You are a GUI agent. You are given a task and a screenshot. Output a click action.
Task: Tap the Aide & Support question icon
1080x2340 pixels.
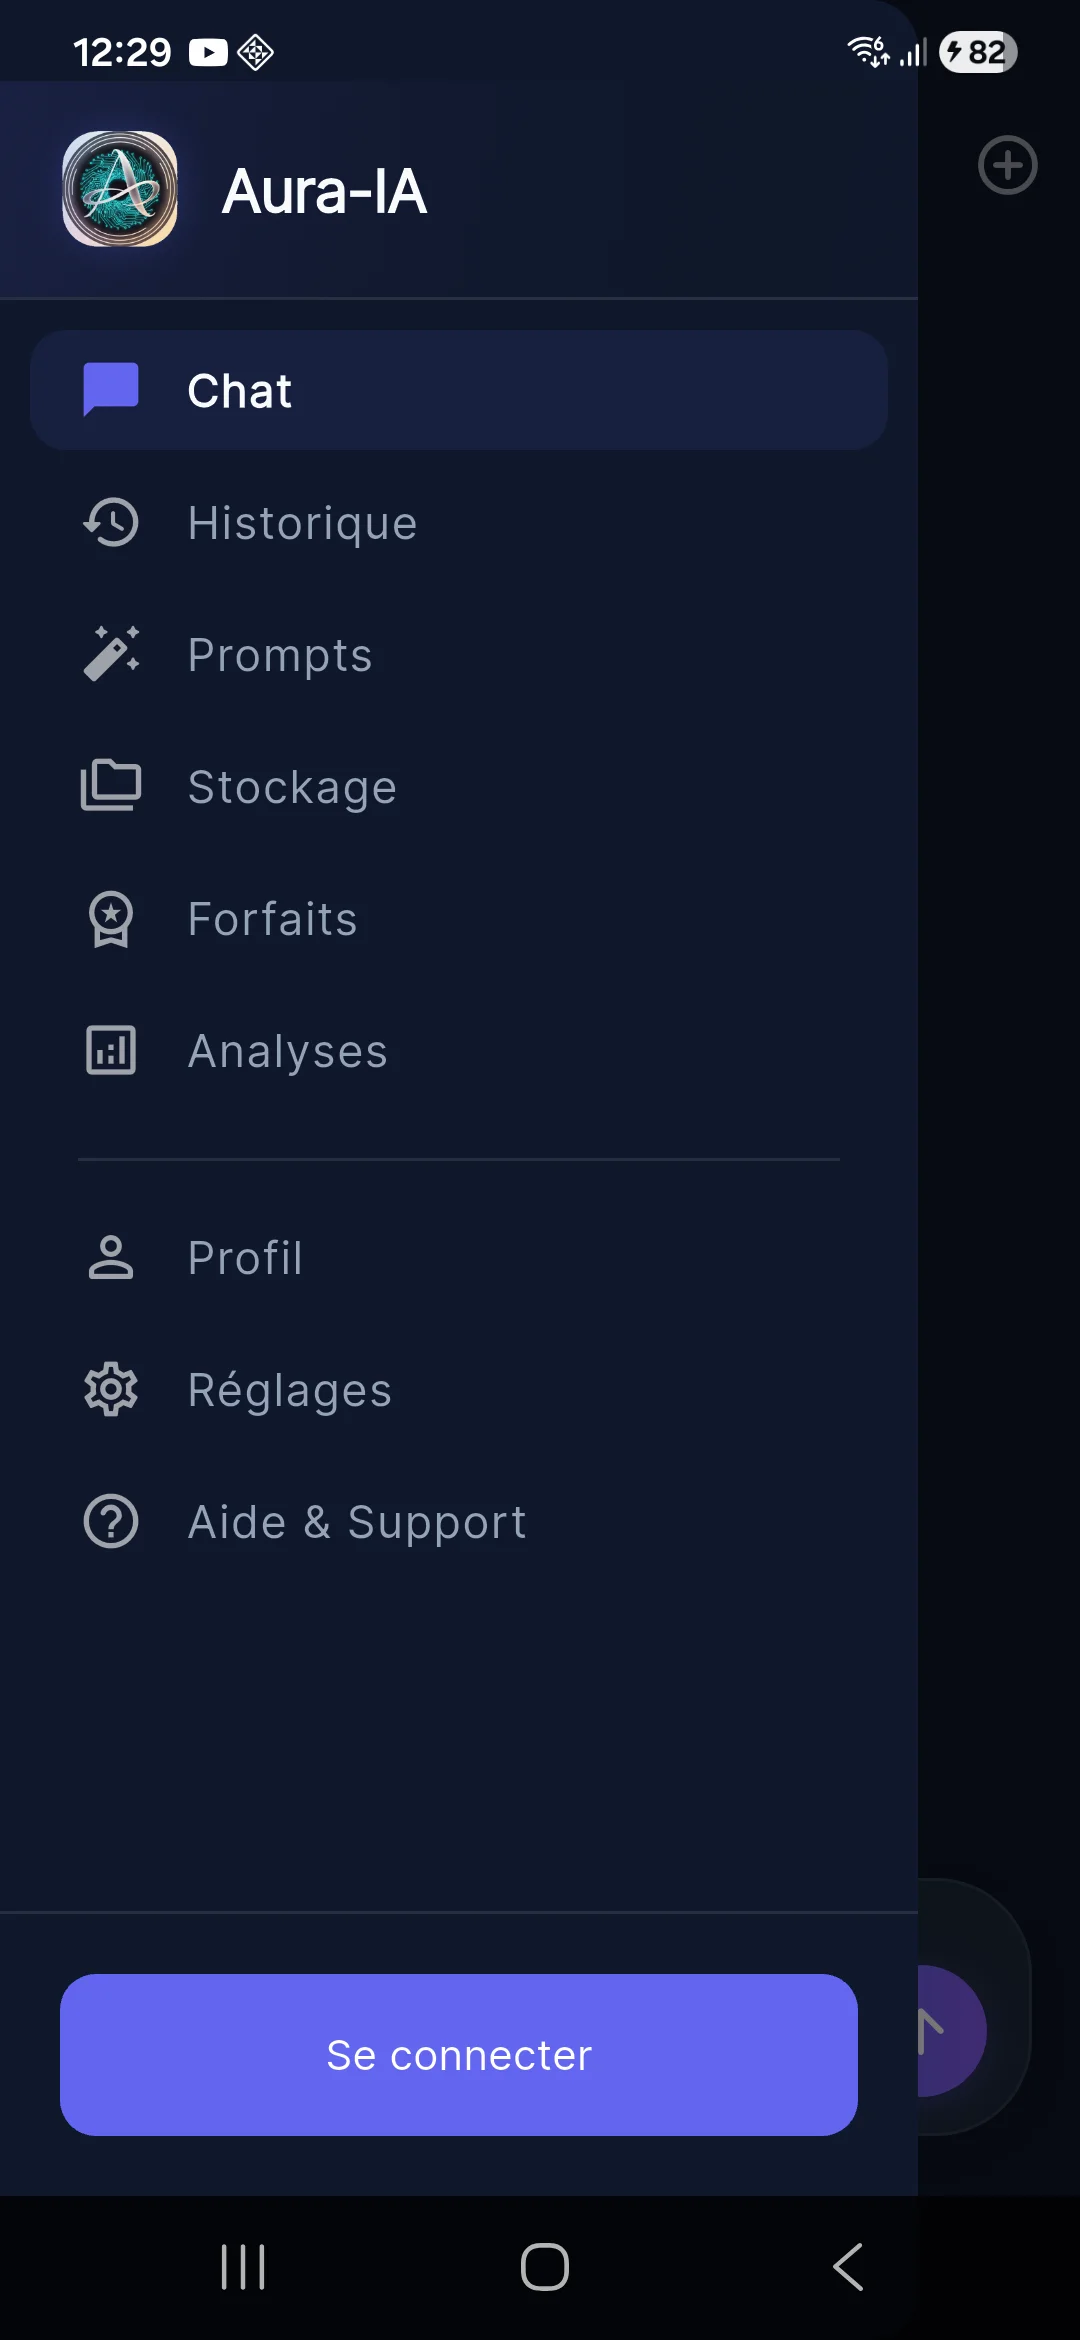tap(111, 1521)
